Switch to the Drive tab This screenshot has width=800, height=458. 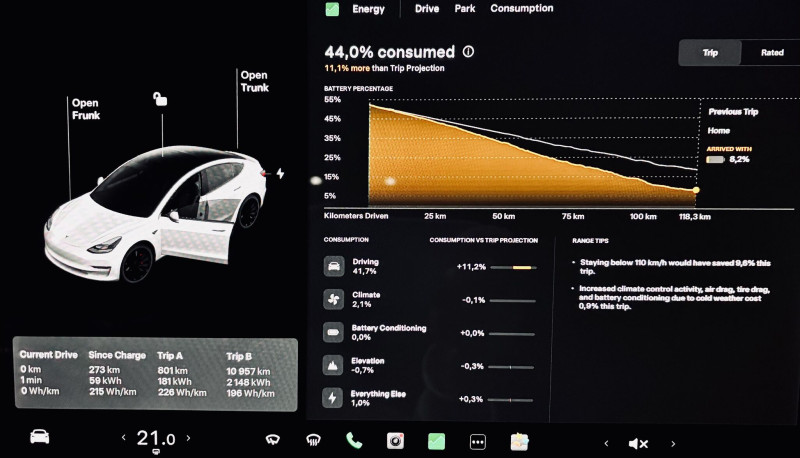(427, 9)
